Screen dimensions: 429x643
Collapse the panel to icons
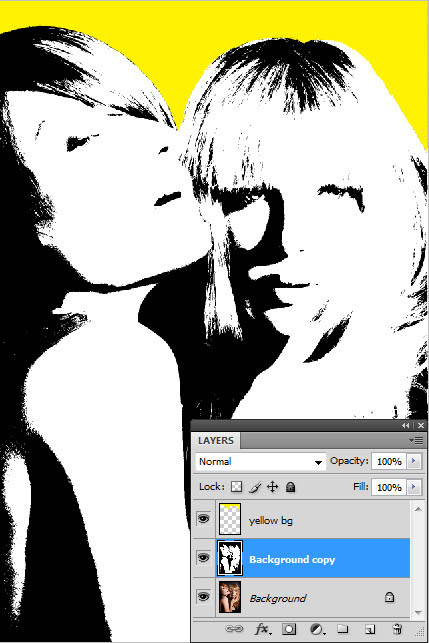click(406, 426)
